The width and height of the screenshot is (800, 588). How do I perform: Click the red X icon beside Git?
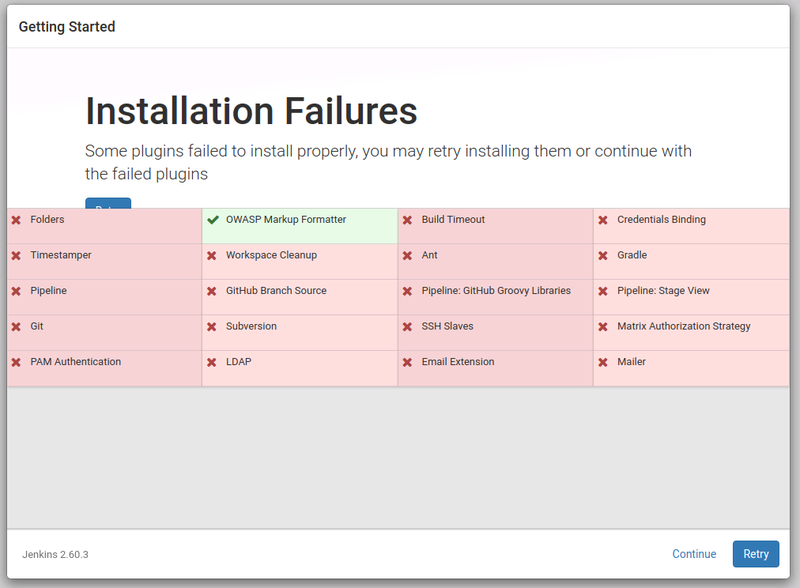point(16,327)
